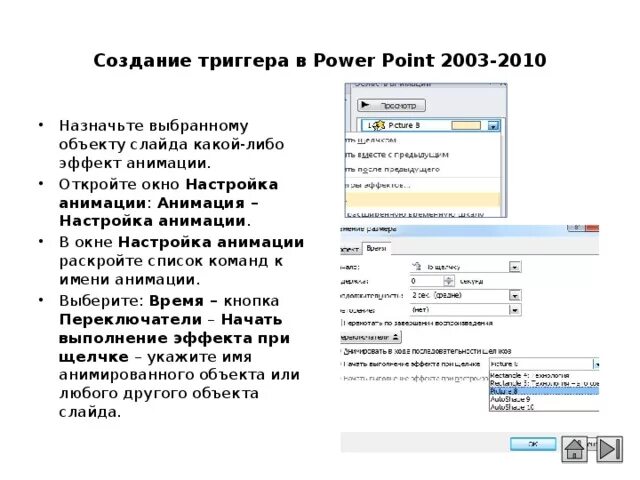
Task: Select the Picture 8 animation entry
Action: 430,125
